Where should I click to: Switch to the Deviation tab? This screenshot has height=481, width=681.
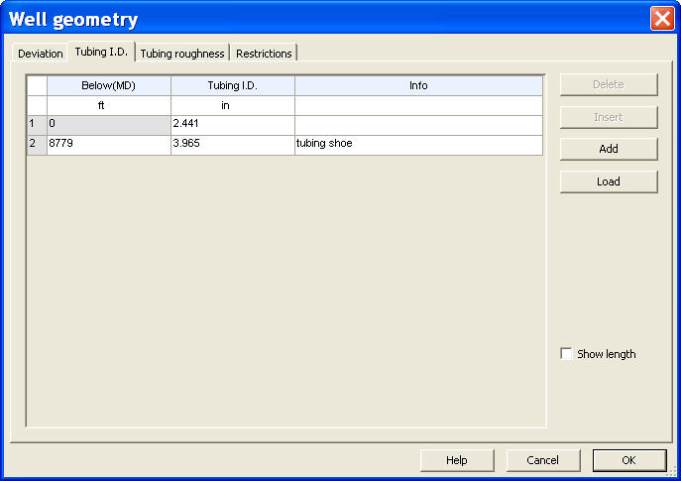[40, 53]
